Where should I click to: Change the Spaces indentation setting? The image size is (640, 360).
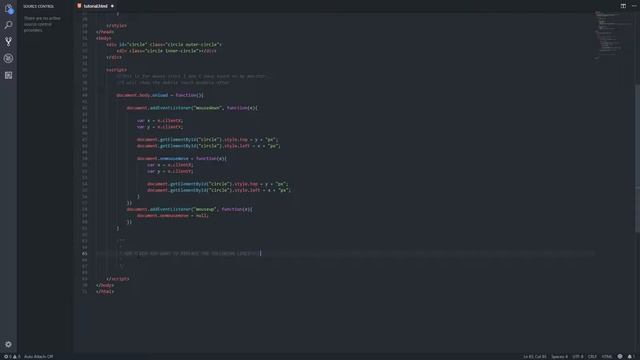pos(559,356)
